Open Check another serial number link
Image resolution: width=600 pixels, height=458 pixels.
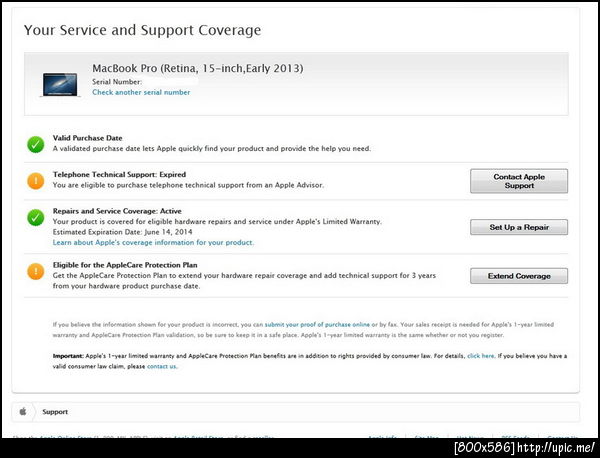141,92
